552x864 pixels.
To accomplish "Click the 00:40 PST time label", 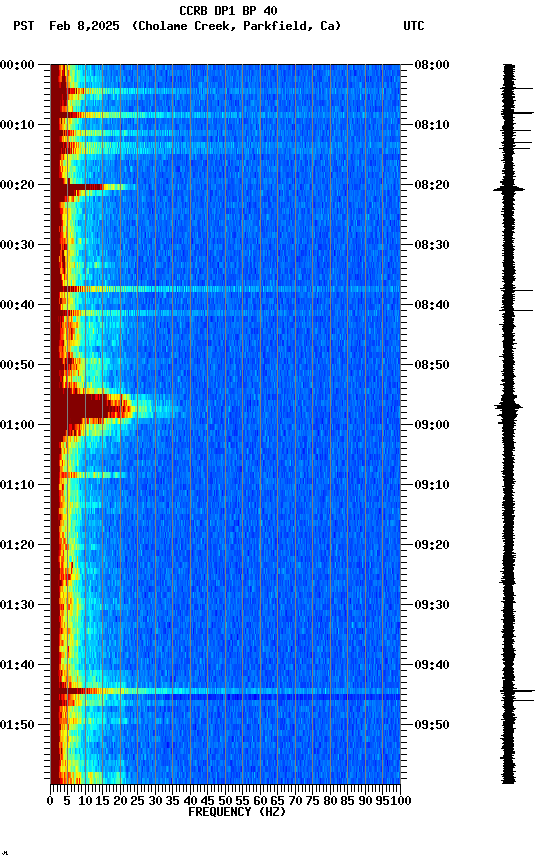I will tap(17, 305).
